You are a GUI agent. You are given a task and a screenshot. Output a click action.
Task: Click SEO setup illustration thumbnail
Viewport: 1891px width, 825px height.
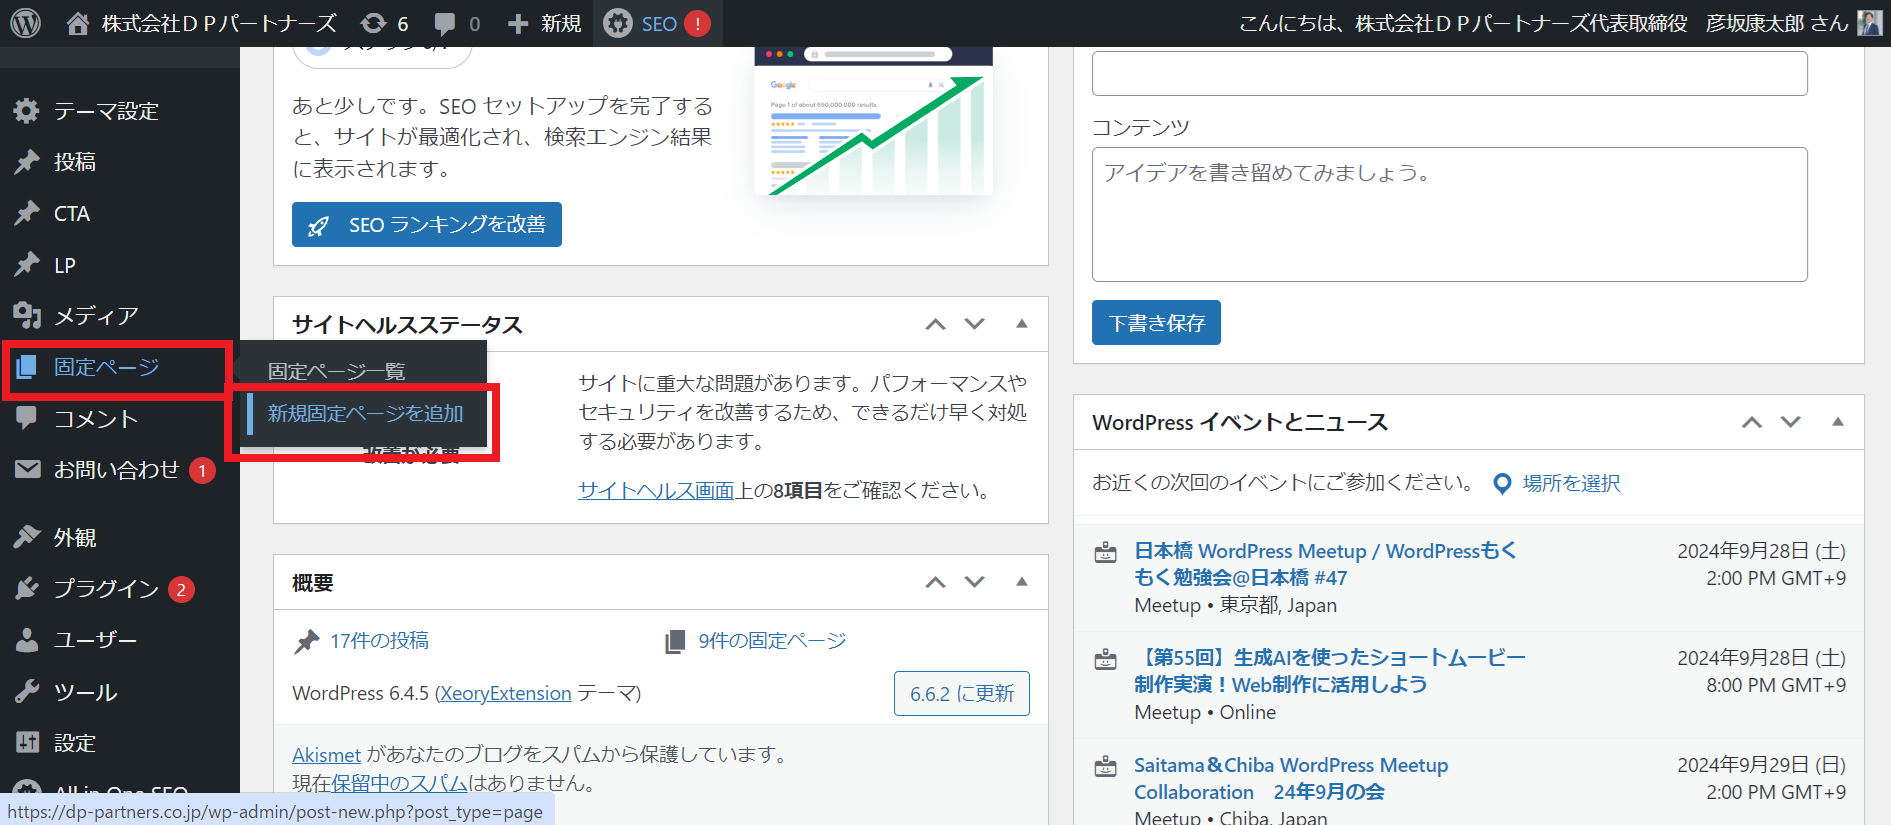click(x=873, y=121)
